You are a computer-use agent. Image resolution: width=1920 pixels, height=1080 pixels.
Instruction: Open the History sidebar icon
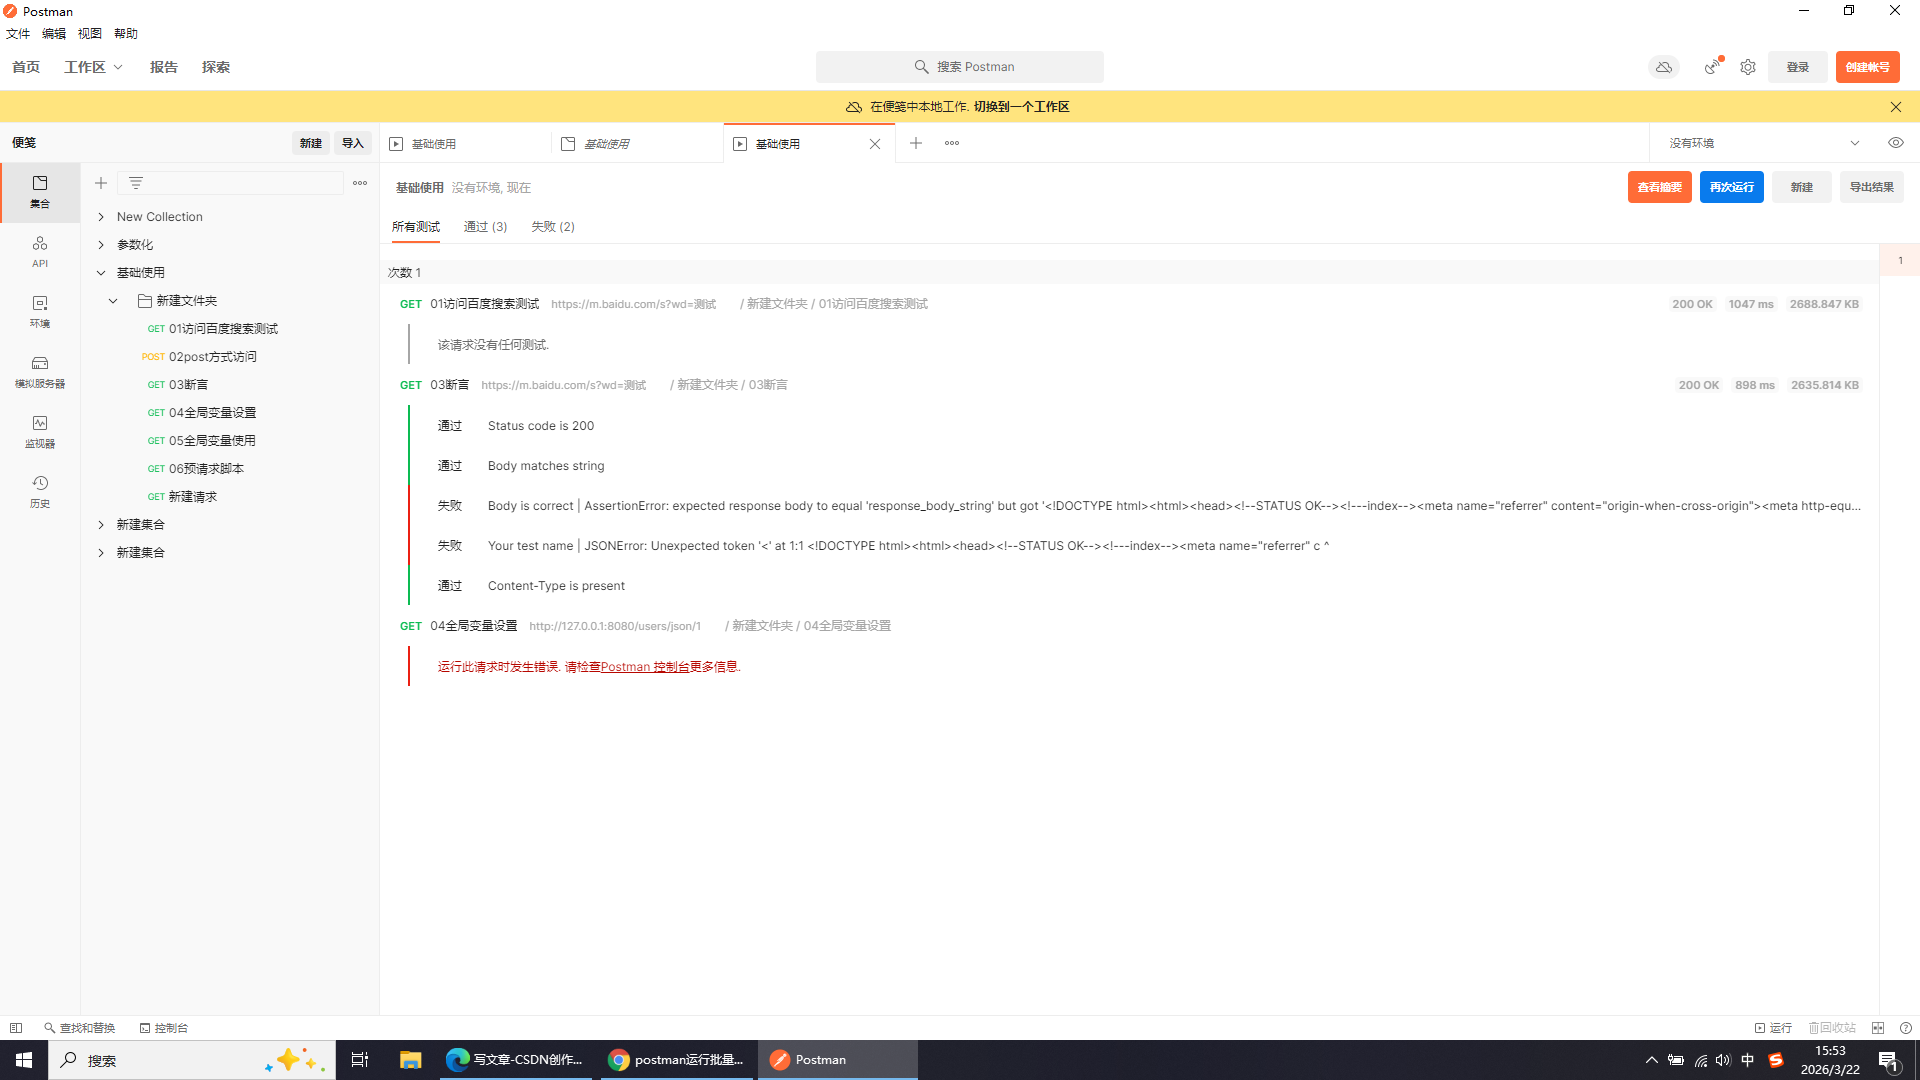tap(40, 491)
